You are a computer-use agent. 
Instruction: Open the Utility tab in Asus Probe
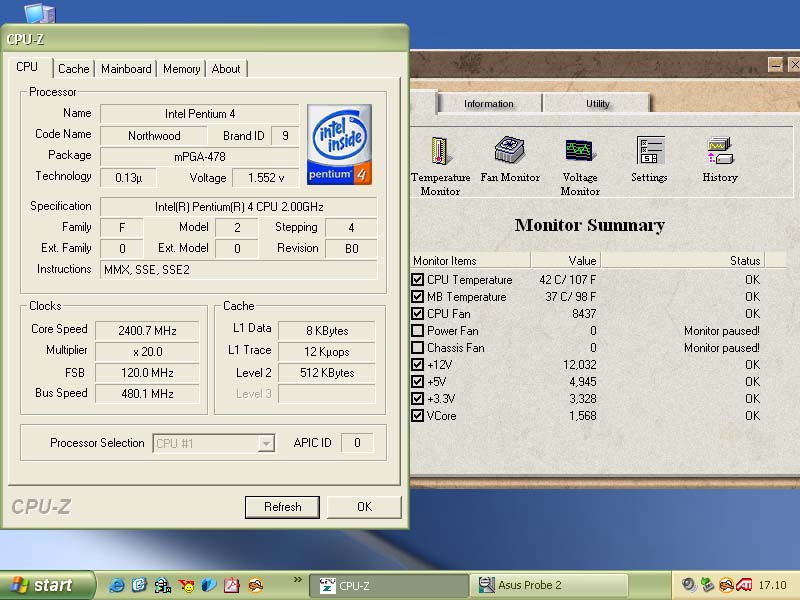coord(597,104)
